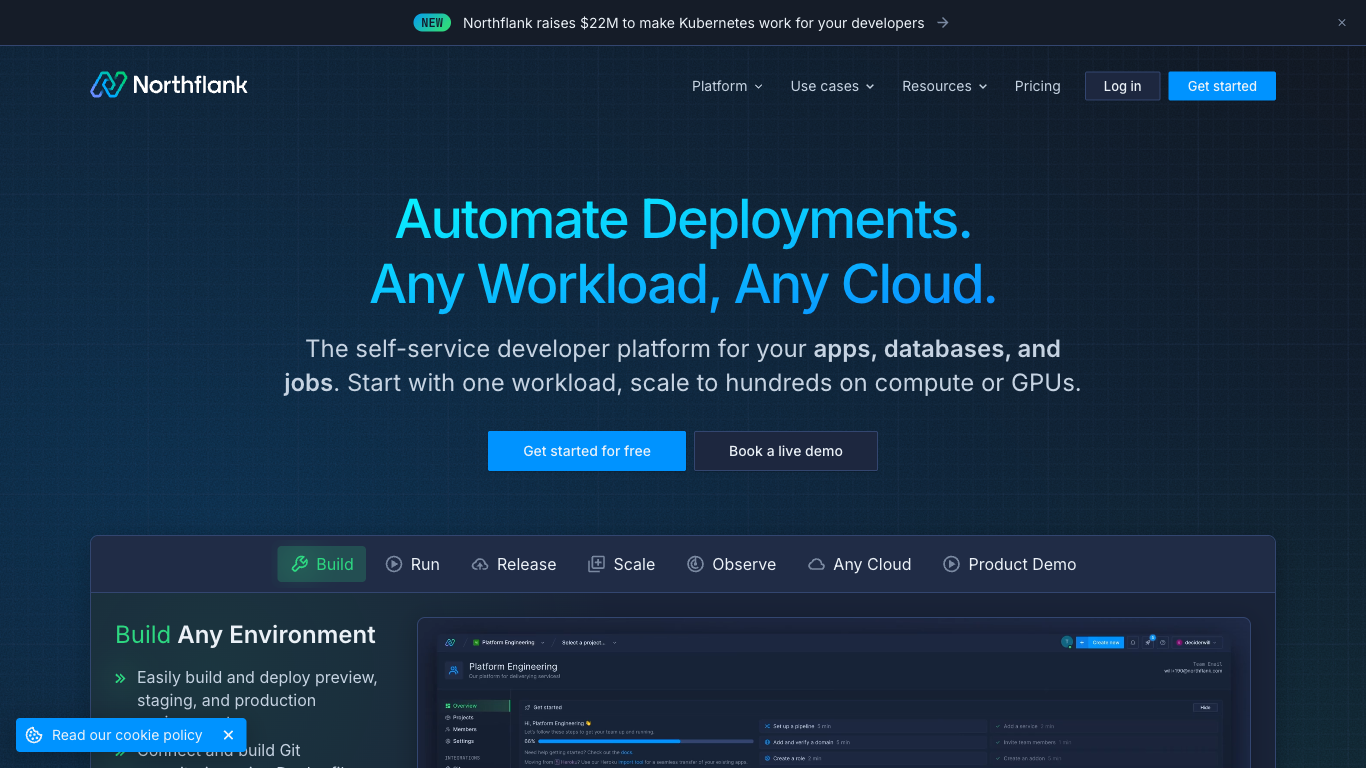
Task: Click the arrow icon in the announcement banner
Action: [943, 22]
